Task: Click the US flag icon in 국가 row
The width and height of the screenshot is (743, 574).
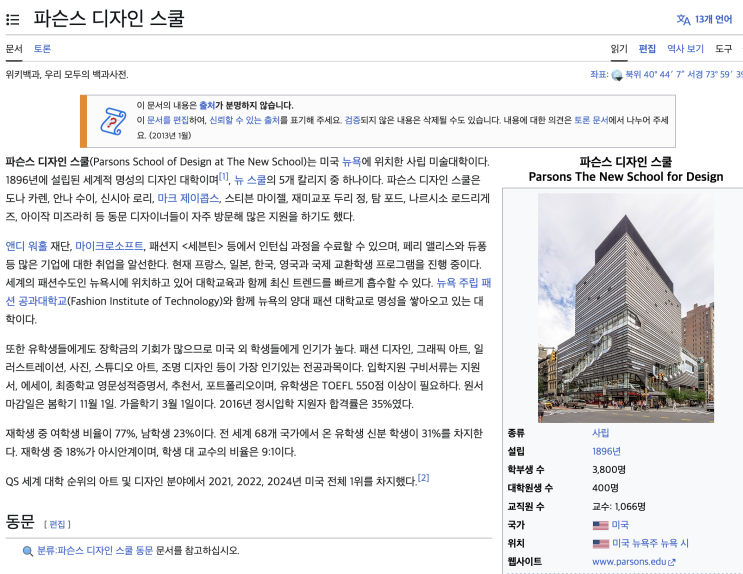Action: point(600,525)
